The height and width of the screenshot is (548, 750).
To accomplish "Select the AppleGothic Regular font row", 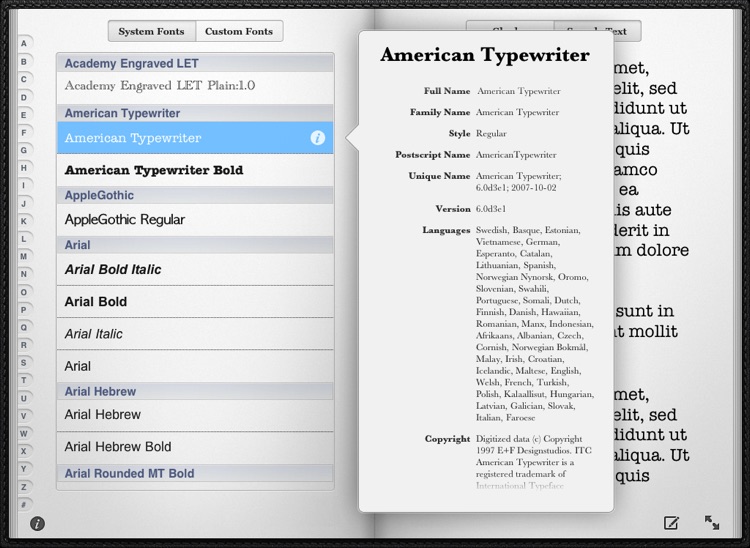I will (x=195, y=220).
